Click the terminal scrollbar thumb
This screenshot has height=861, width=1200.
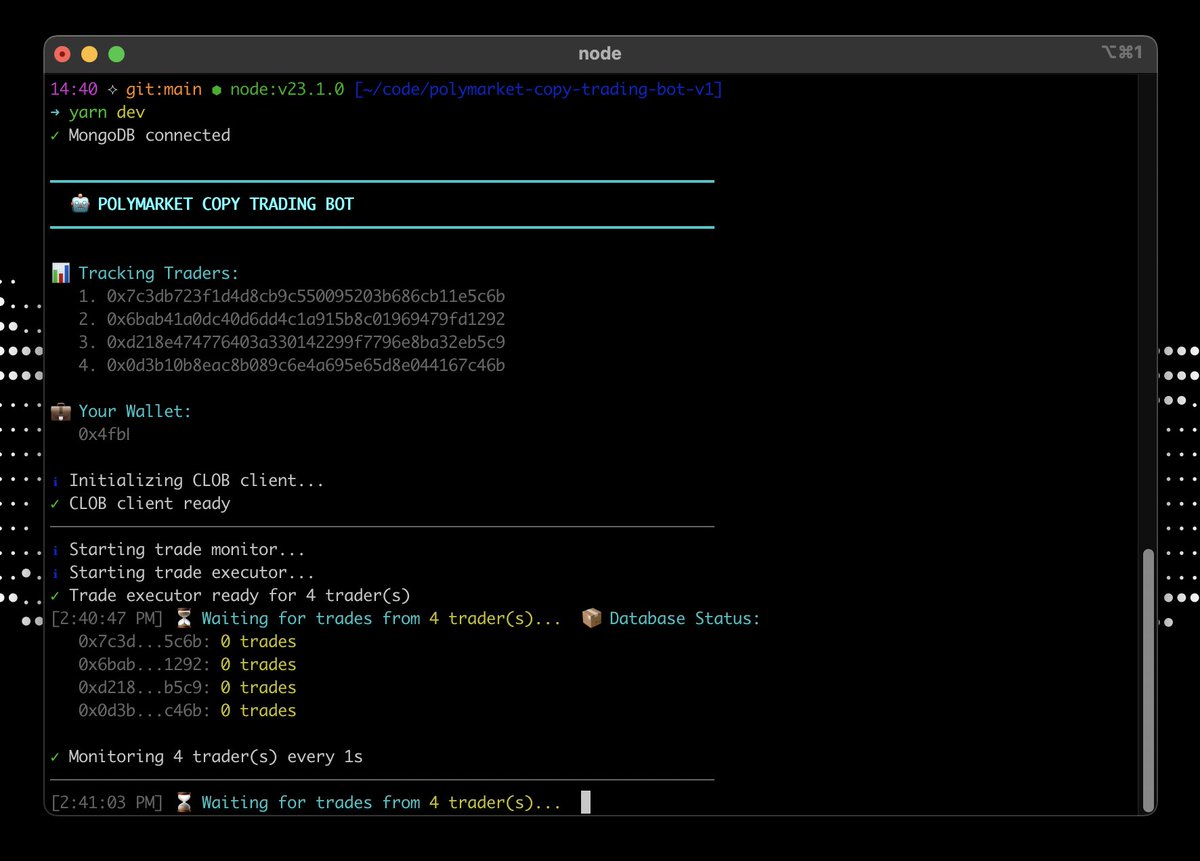(x=1148, y=680)
